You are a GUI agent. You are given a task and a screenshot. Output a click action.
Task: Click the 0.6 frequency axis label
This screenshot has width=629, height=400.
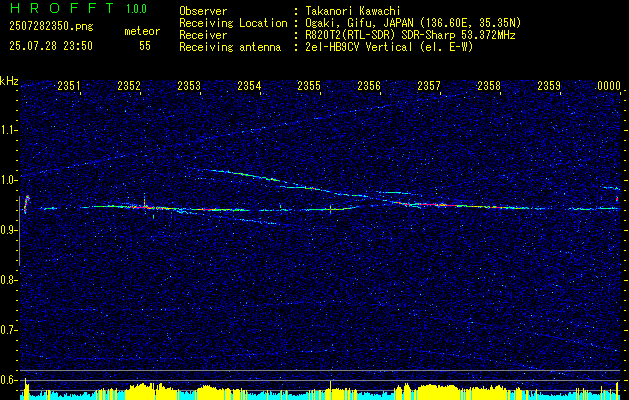pos(8,380)
